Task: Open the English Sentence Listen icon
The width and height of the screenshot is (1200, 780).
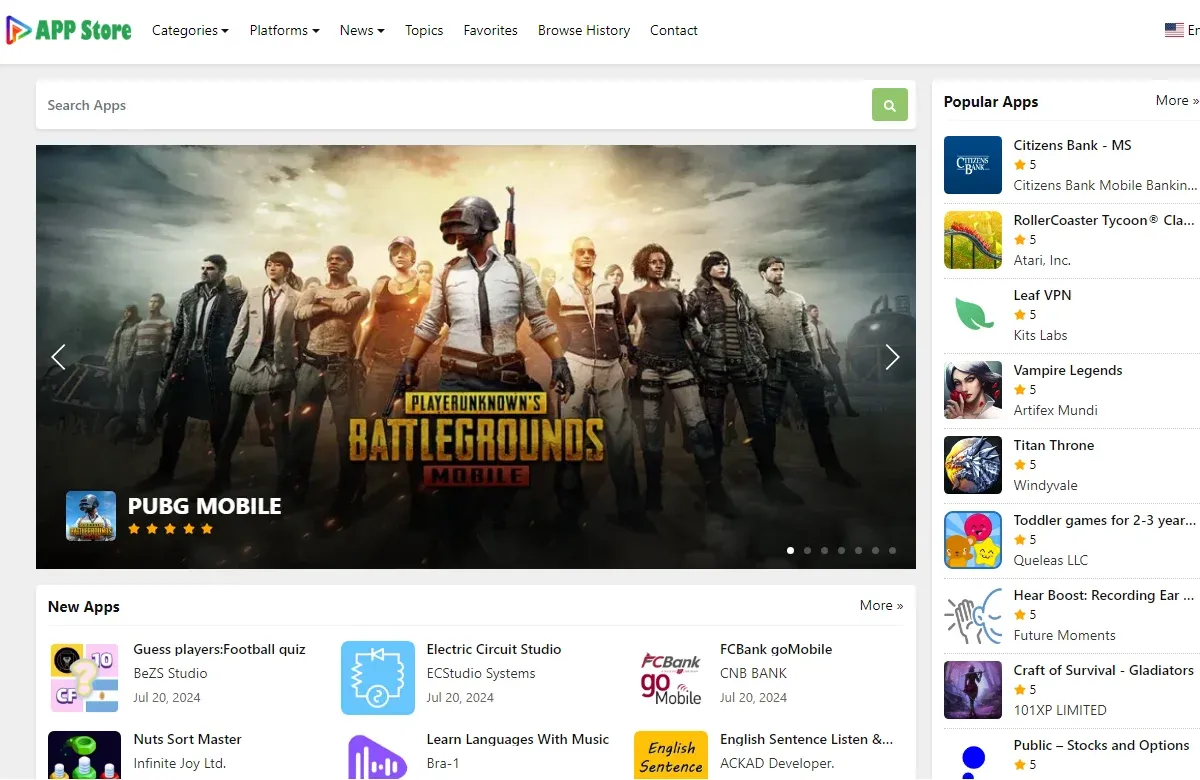Action: [671, 755]
